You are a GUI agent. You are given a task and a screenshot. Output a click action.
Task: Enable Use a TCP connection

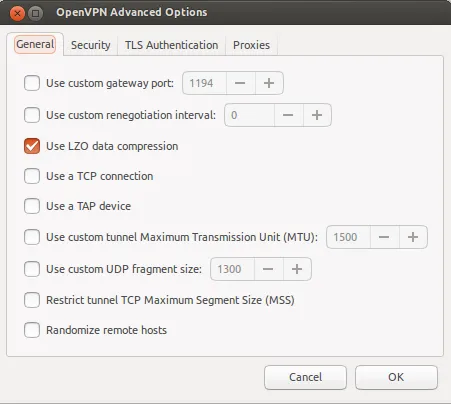click(32, 176)
